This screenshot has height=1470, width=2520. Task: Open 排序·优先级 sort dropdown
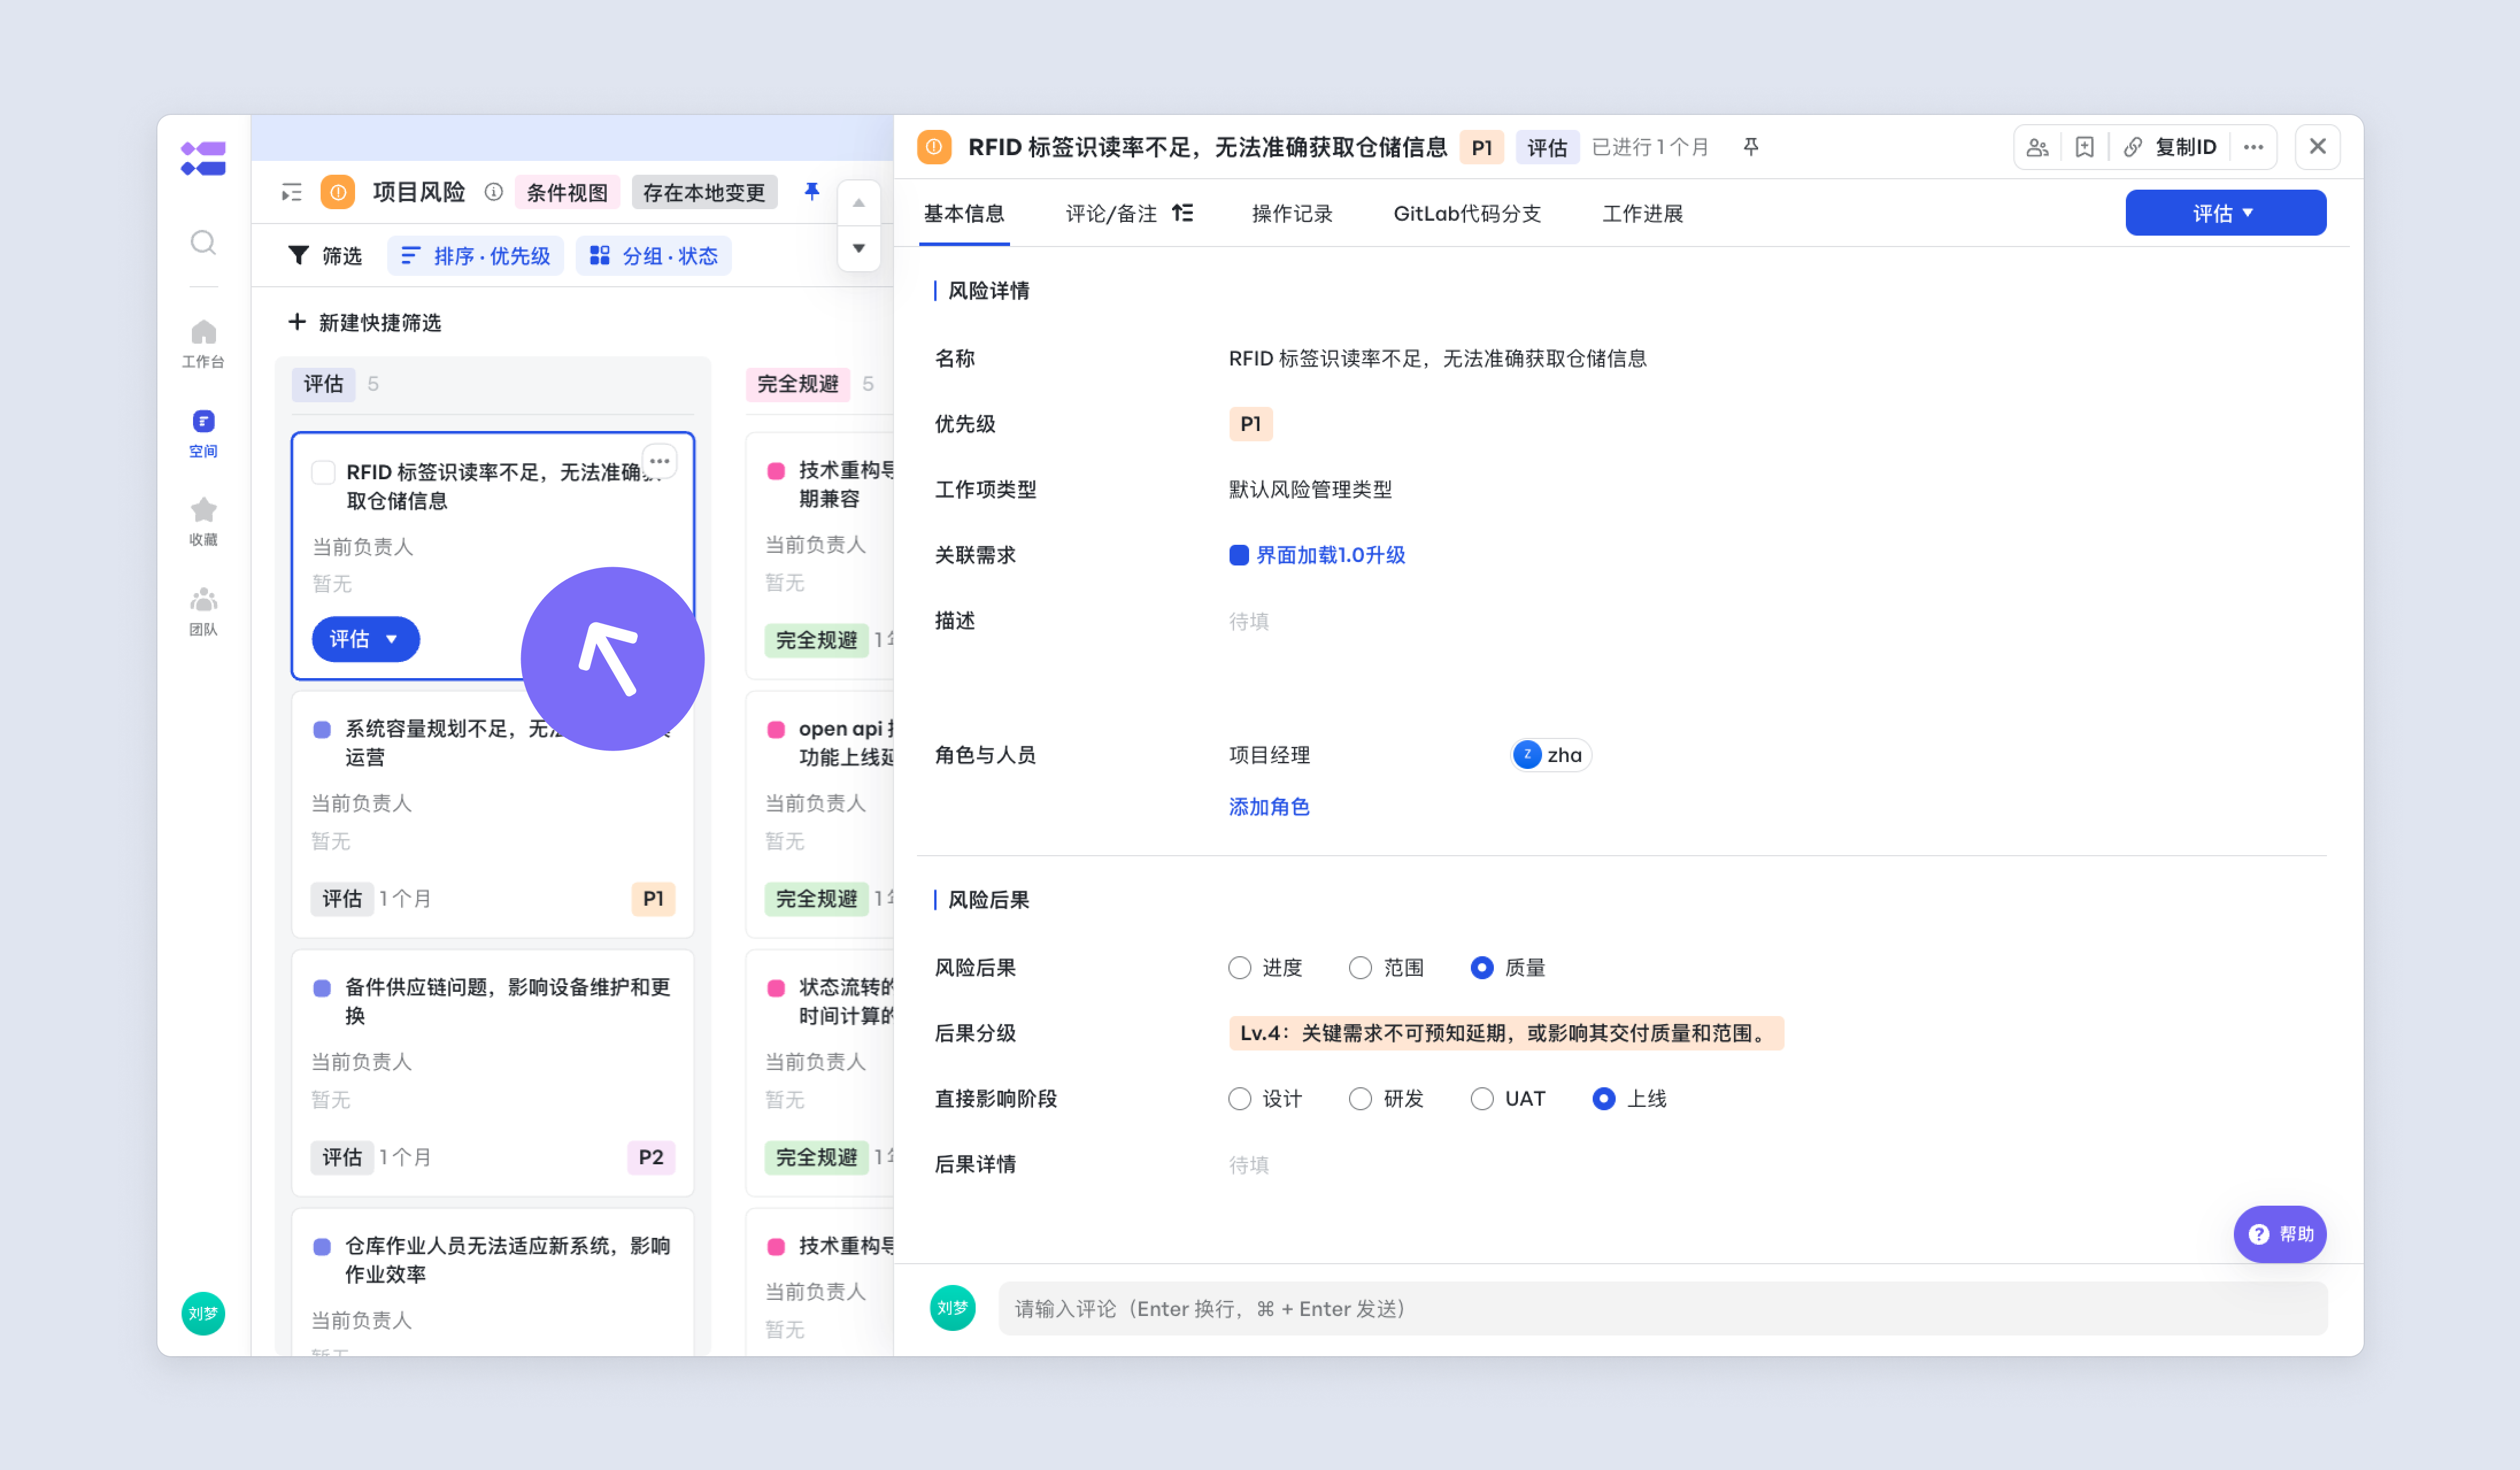click(x=475, y=256)
